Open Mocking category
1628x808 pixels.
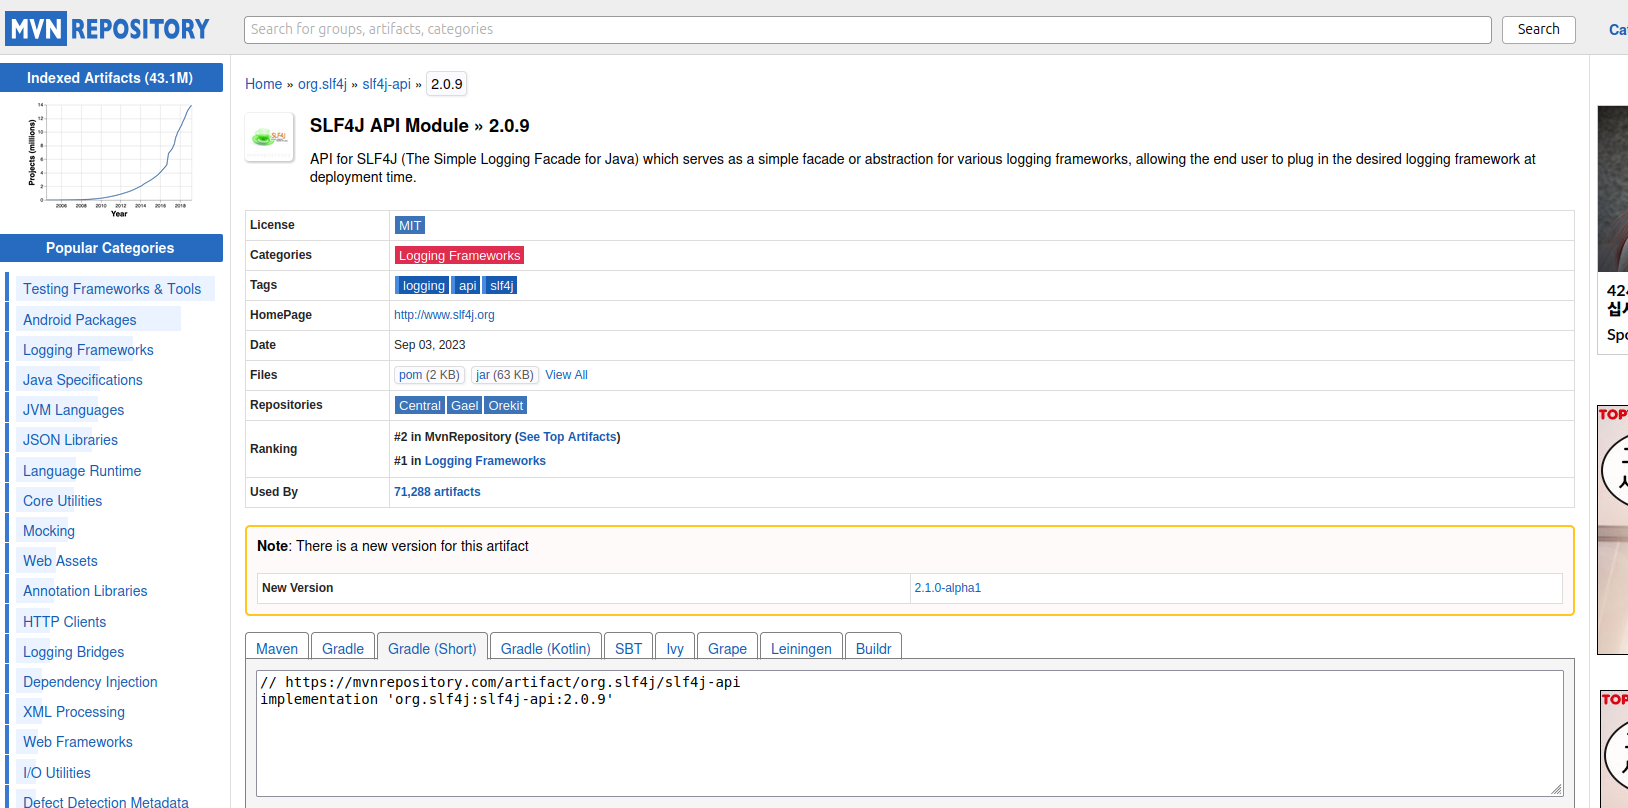coord(49,531)
